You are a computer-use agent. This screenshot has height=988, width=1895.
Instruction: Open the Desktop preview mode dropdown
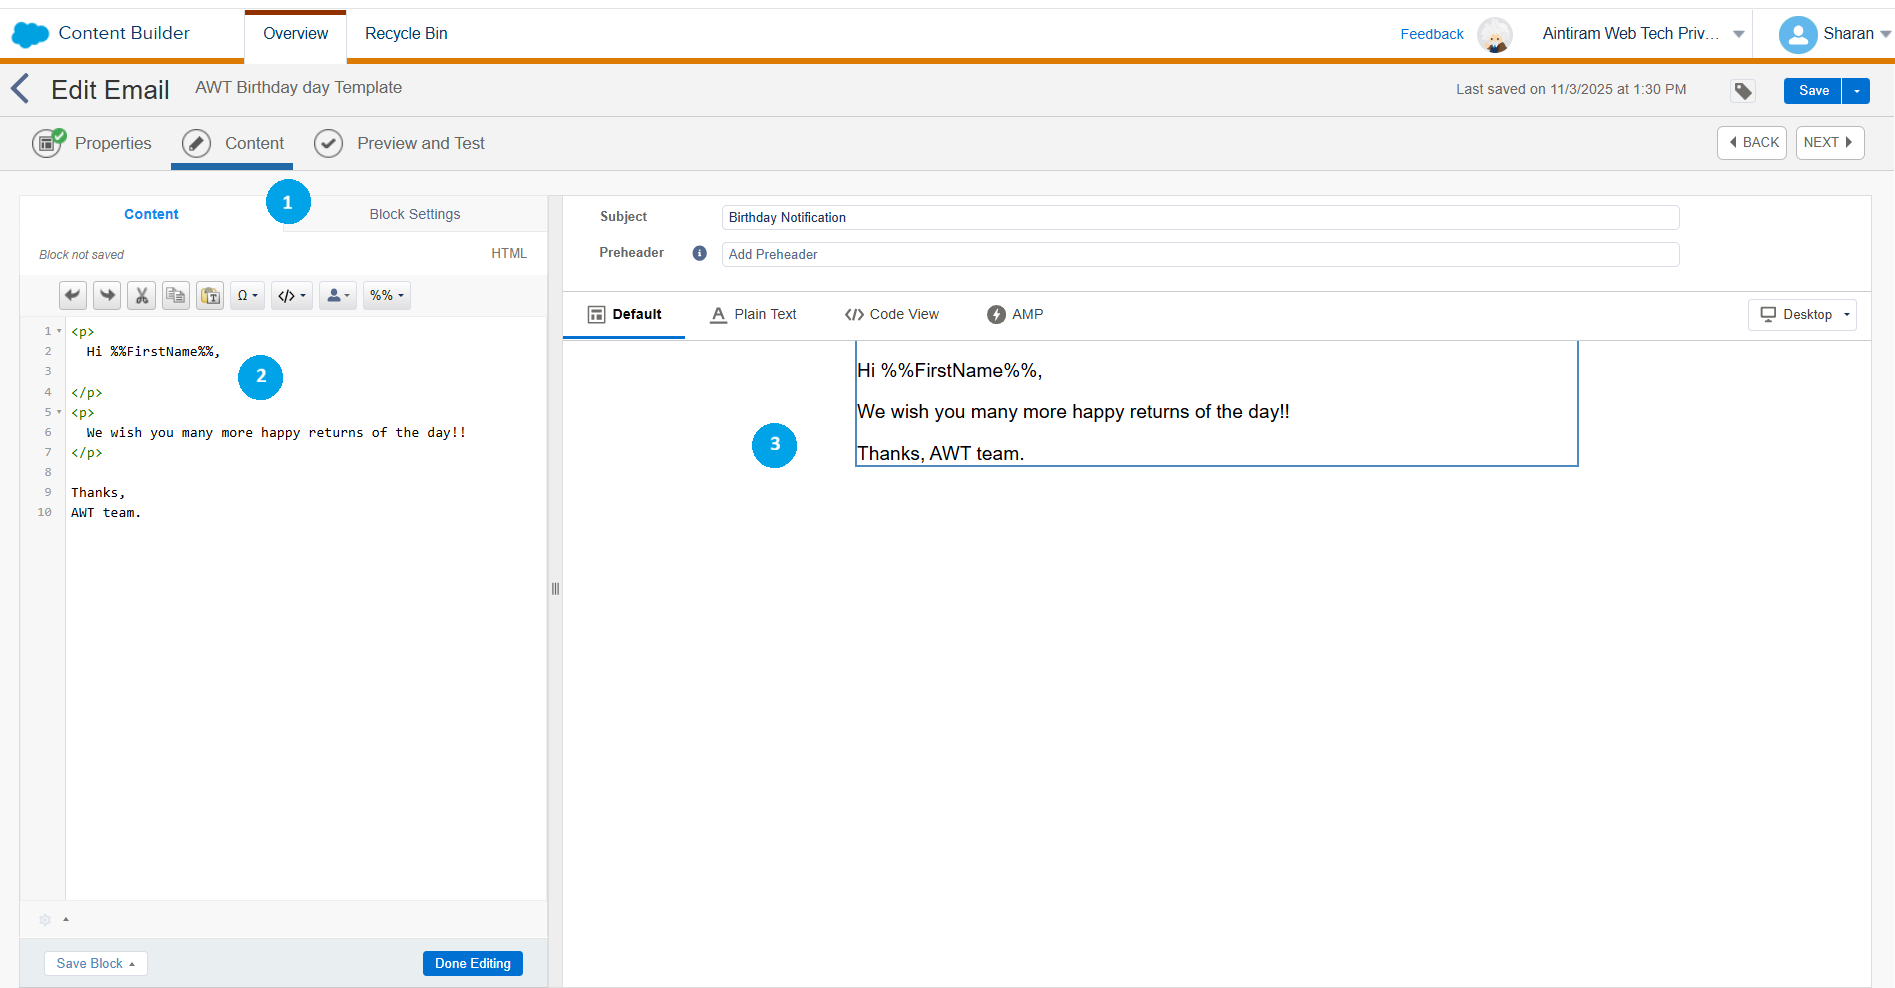tap(1802, 314)
